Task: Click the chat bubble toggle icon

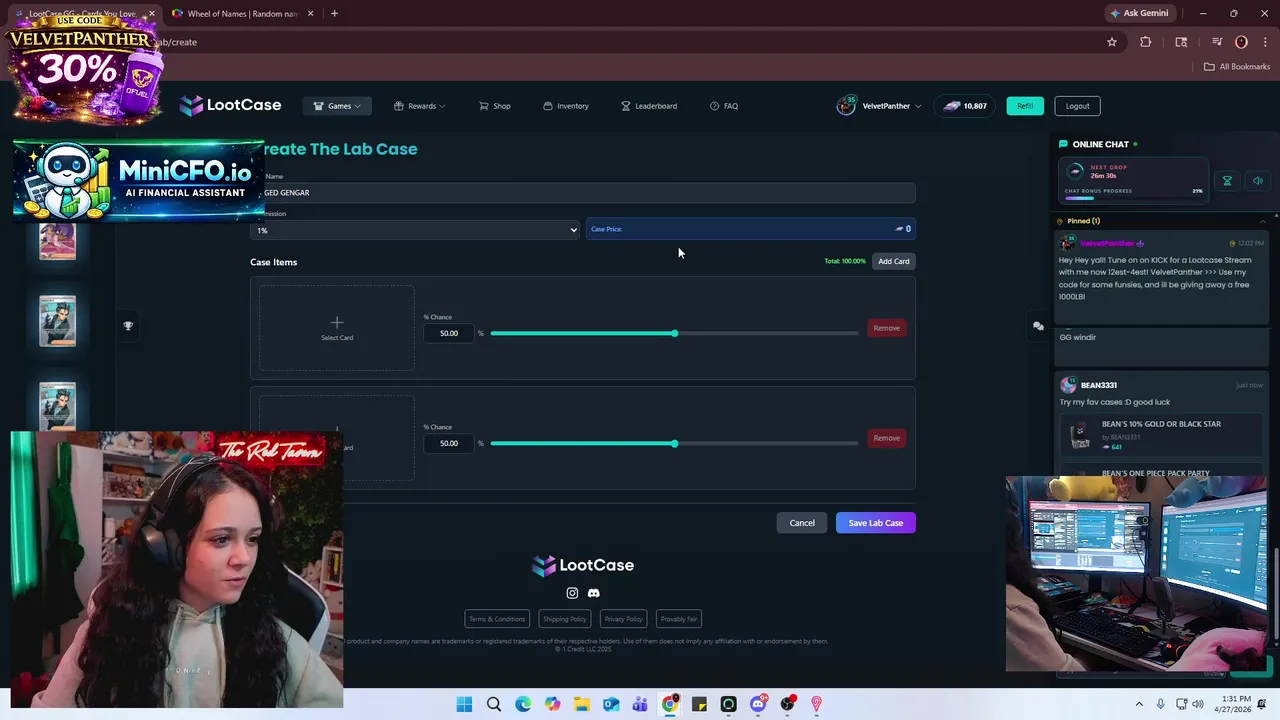Action: [x=1038, y=326]
